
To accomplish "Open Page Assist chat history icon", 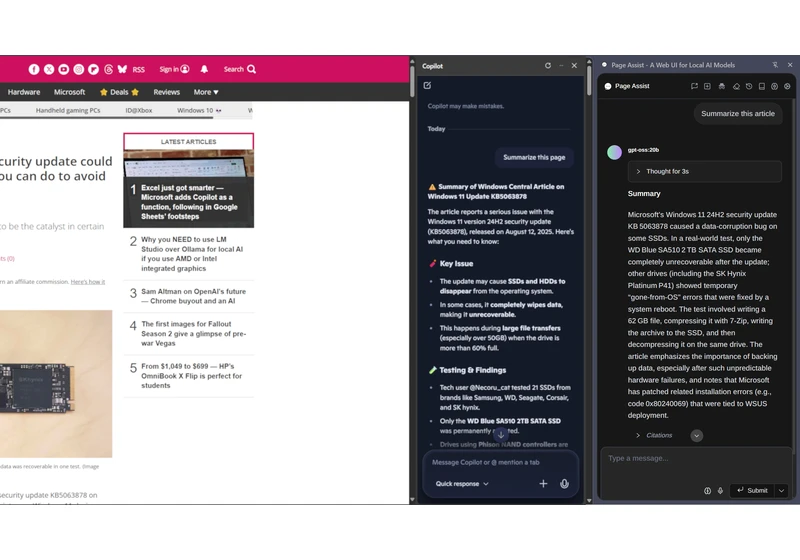I will pyautogui.click(x=749, y=86).
